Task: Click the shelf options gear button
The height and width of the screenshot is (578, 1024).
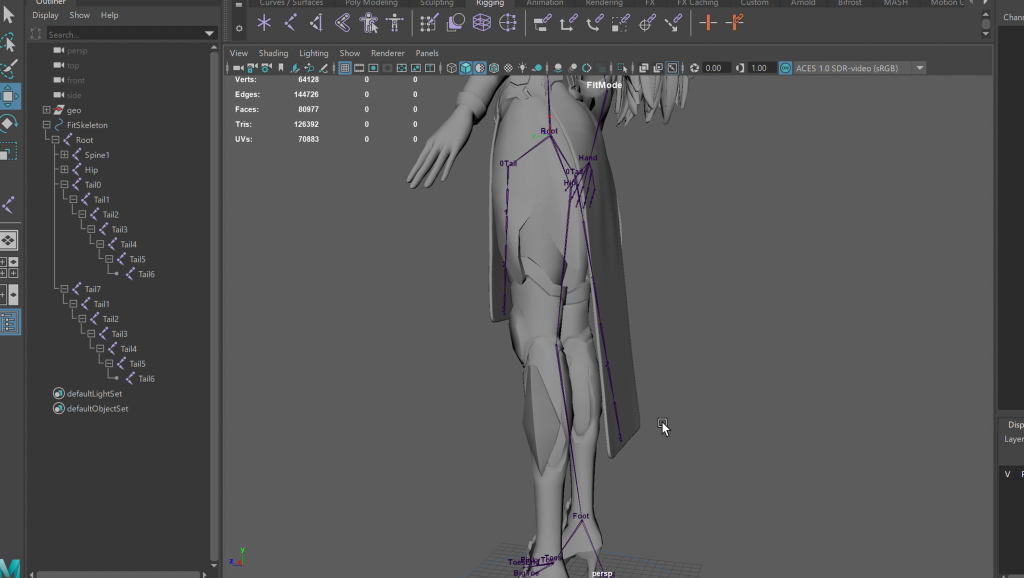Action: [x=239, y=28]
